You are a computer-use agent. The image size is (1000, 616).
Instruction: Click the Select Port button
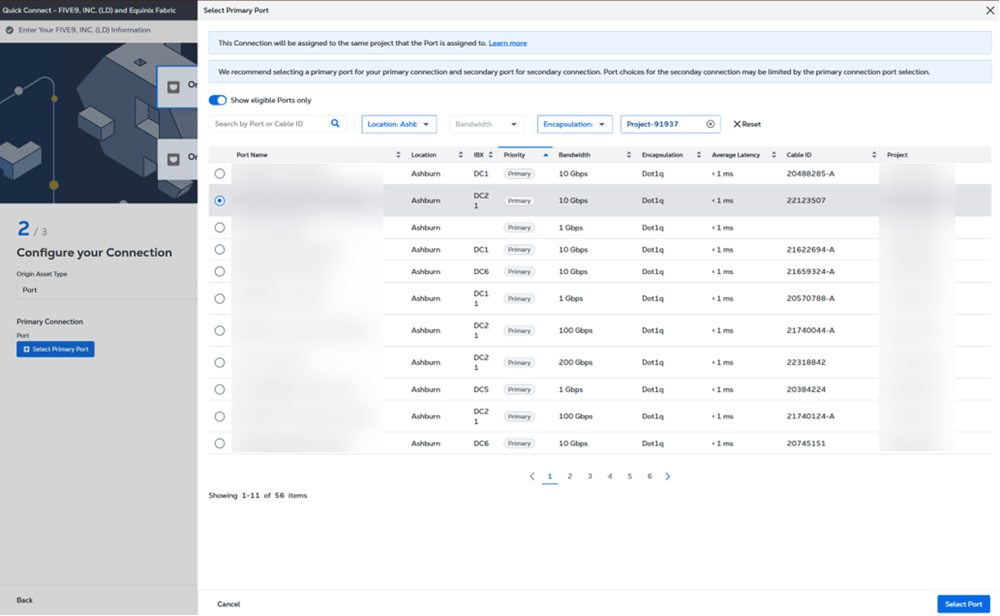click(963, 604)
